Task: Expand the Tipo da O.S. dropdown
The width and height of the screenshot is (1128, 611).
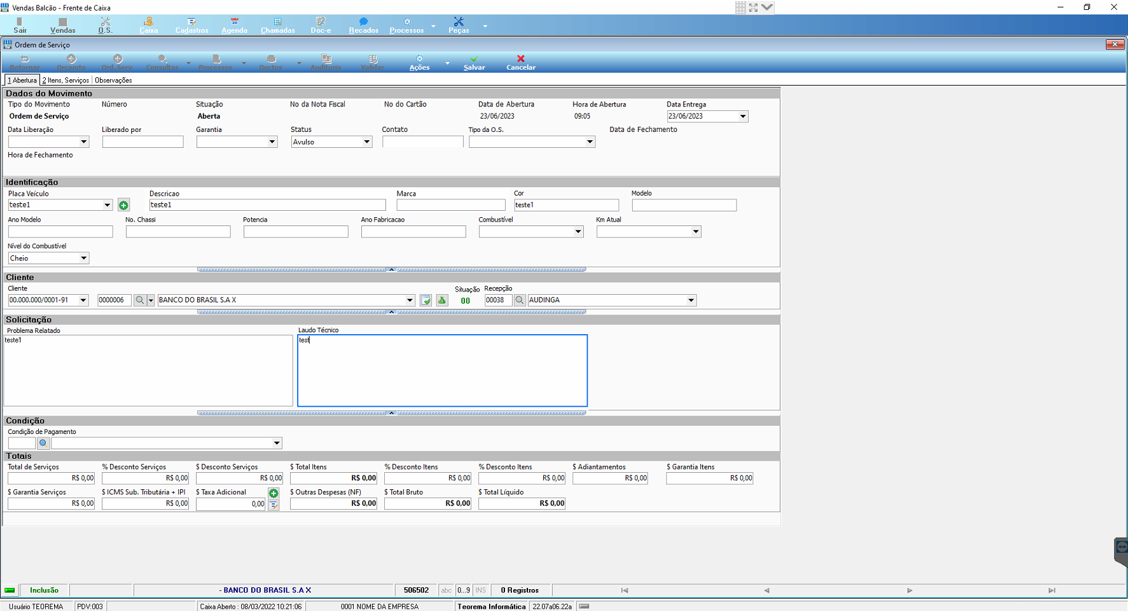Action: [x=590, y=142]
